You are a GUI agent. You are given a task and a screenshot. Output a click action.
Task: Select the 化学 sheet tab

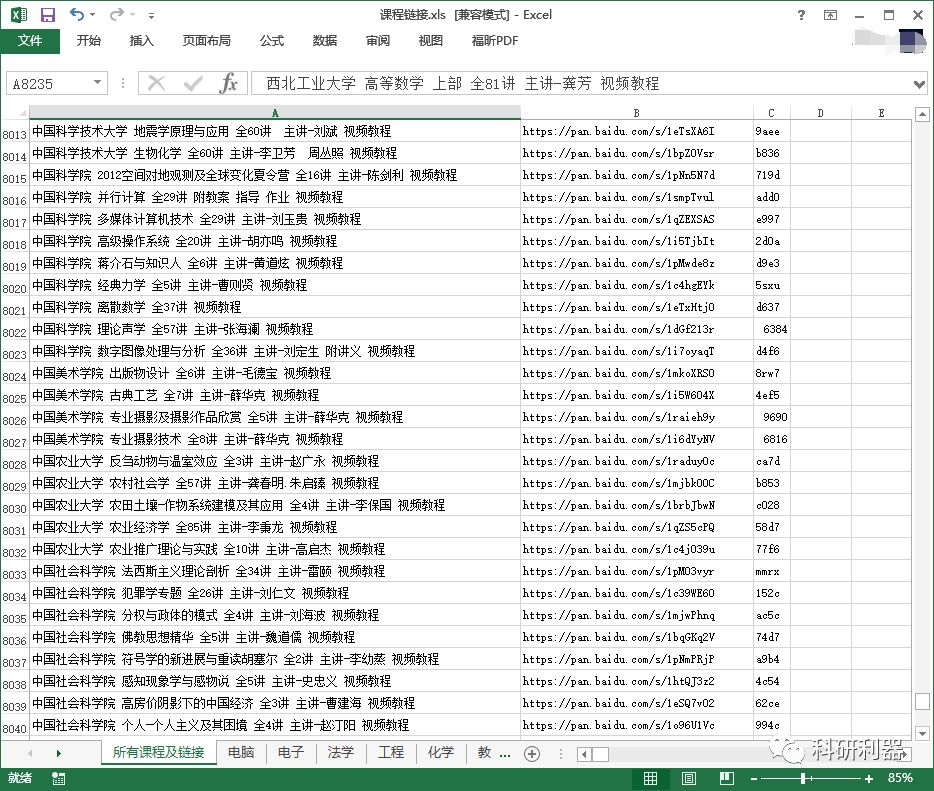point(441,752)
